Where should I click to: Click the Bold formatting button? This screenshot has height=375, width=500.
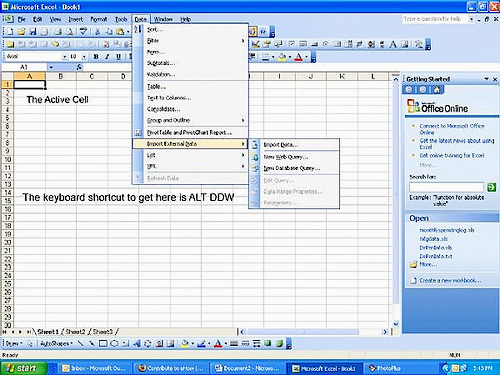coord(96,57)
